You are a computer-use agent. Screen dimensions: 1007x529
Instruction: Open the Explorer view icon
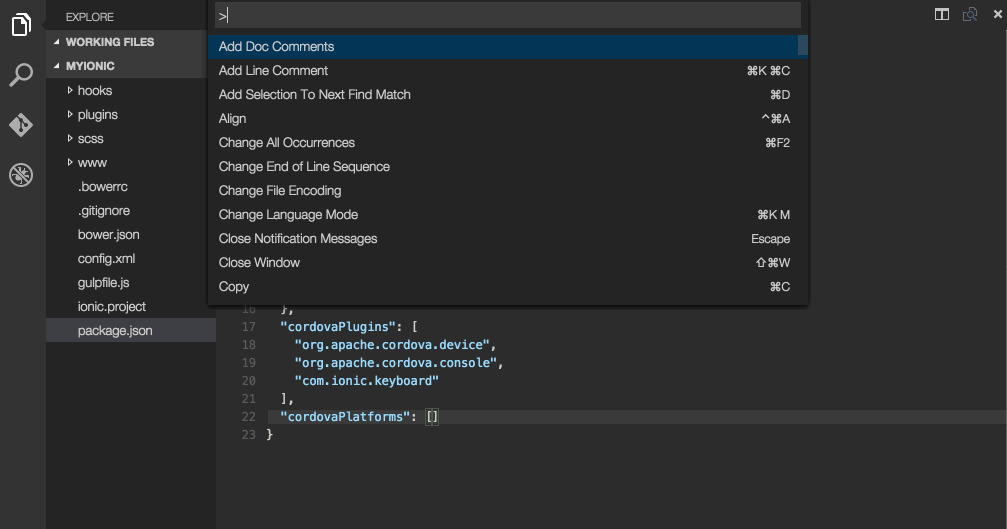[x=21, y=25]
